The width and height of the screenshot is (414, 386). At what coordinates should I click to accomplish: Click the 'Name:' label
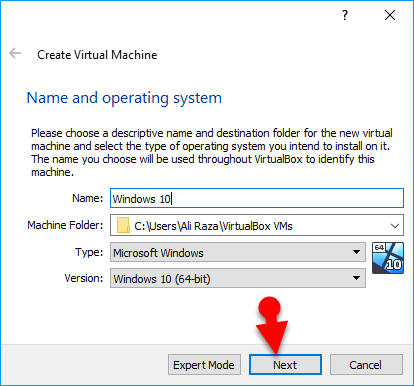click(x=88, y=198)
